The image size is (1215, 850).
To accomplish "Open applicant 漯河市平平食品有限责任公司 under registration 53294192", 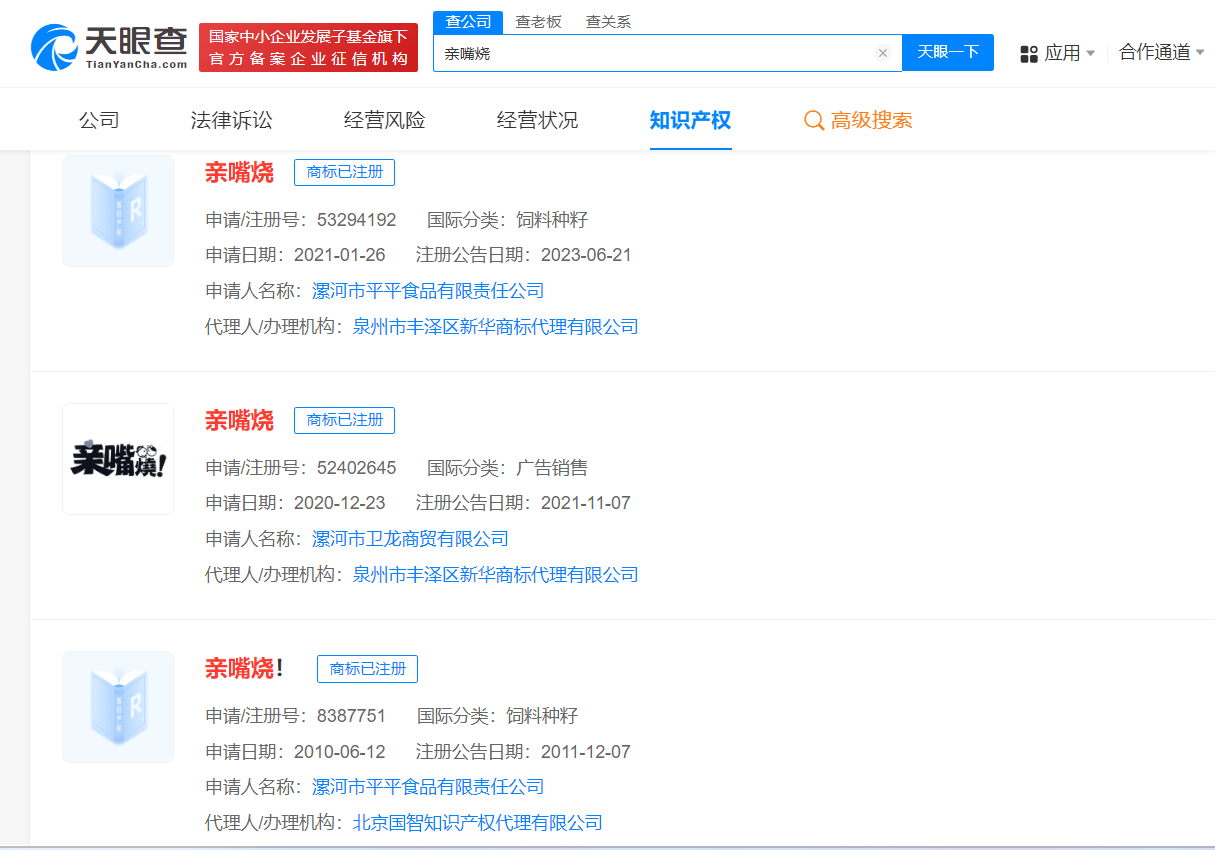I will coord(428,291).
